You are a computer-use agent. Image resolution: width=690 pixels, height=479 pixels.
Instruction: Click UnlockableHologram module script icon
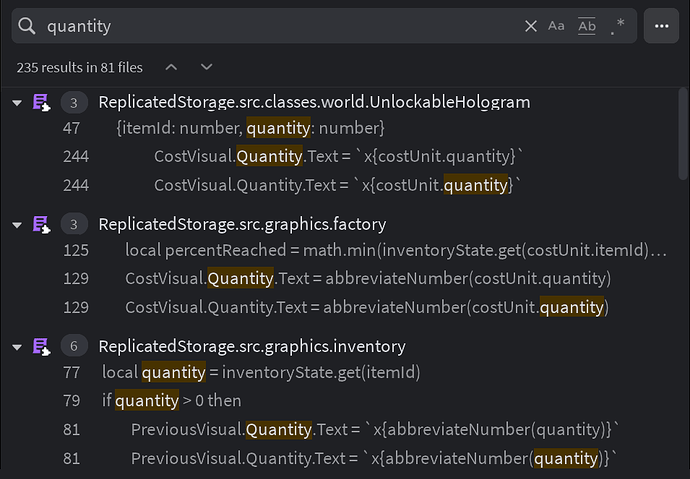coord(42,102)
